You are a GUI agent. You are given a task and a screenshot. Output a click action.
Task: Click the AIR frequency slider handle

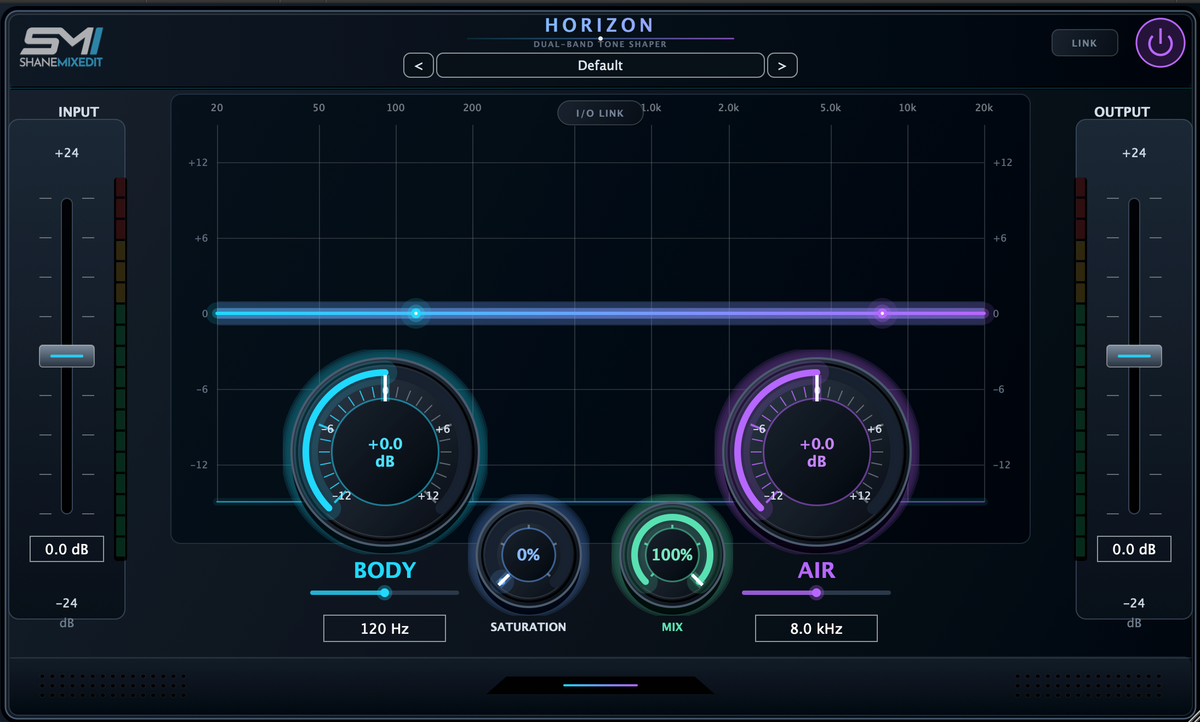(816, 593)
